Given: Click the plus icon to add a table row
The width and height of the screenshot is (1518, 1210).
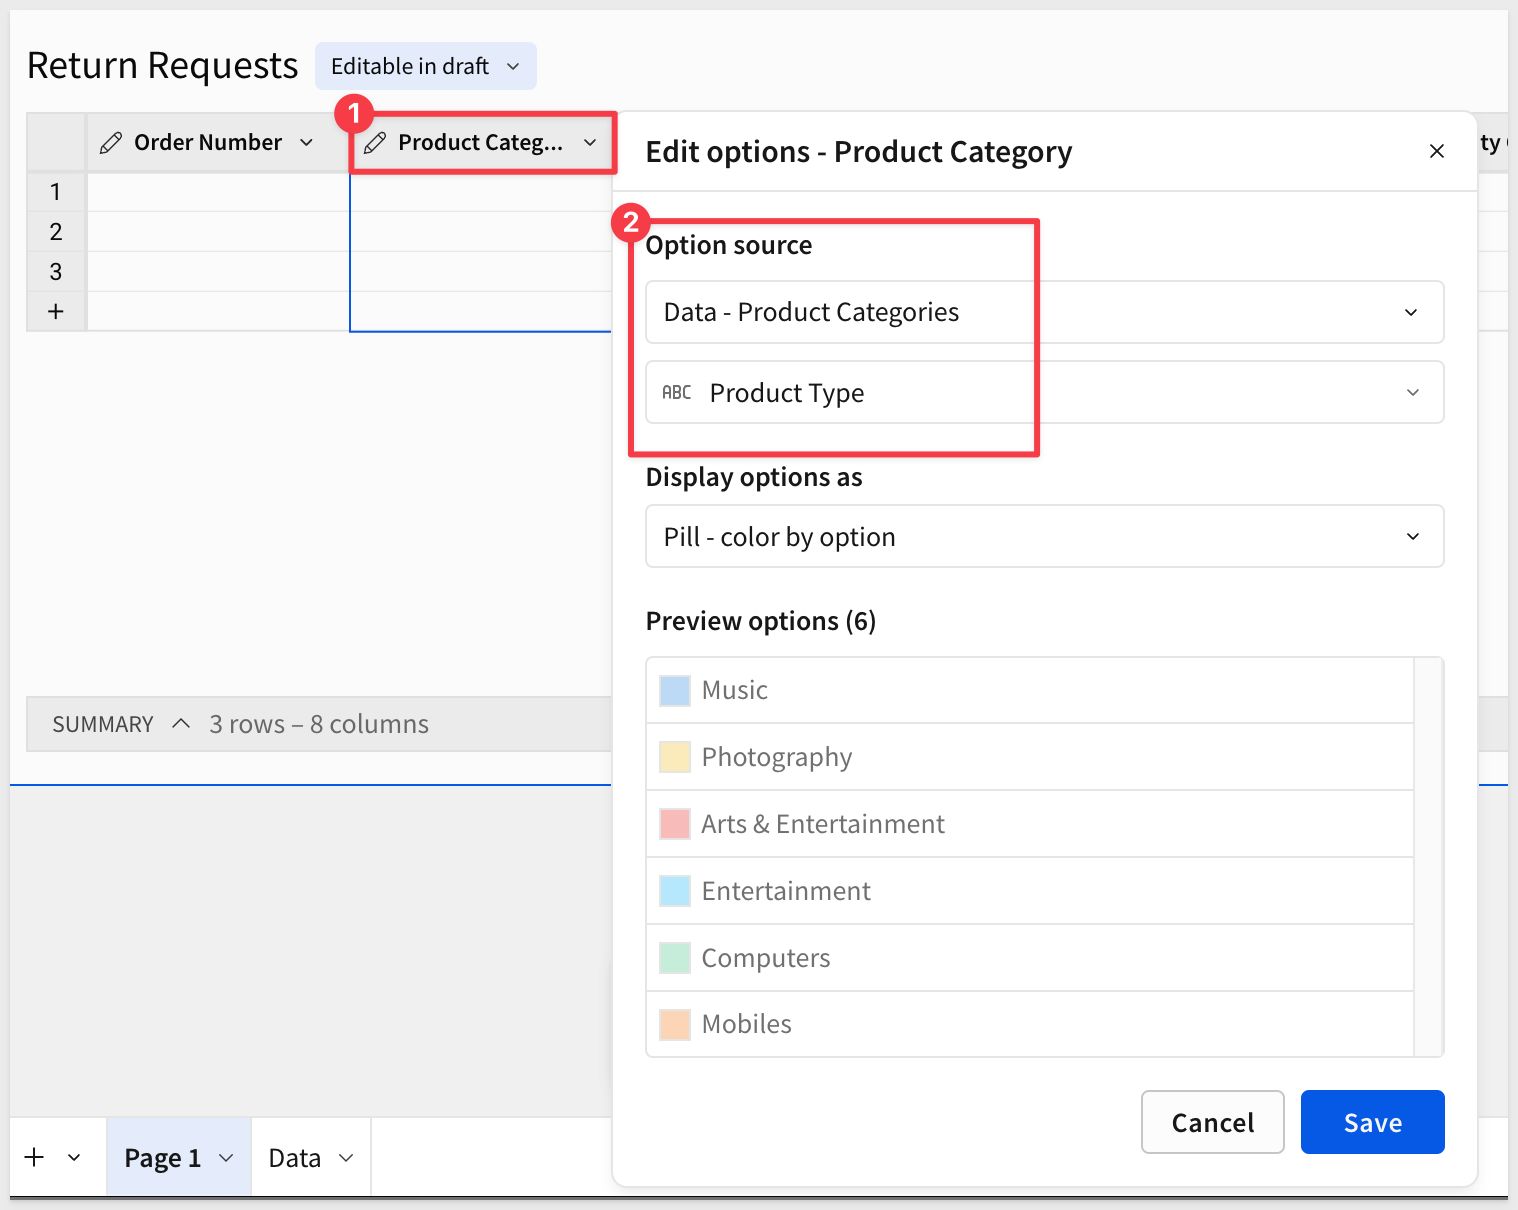Looking at the screenshot, I should [56, 311].
